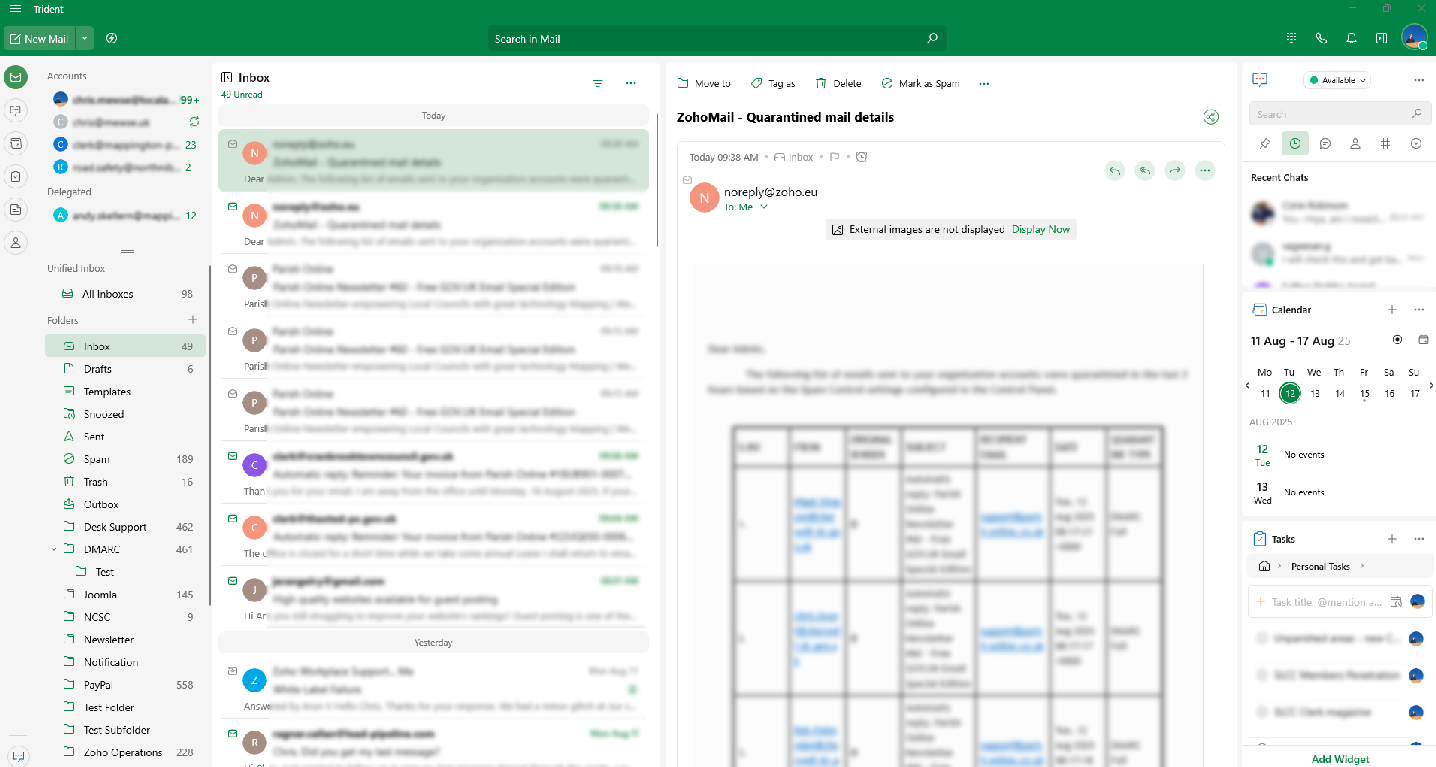The image size is (1436, 767).
Task: Click Tag as in email toolbar
Action: [x=773, y=84]
